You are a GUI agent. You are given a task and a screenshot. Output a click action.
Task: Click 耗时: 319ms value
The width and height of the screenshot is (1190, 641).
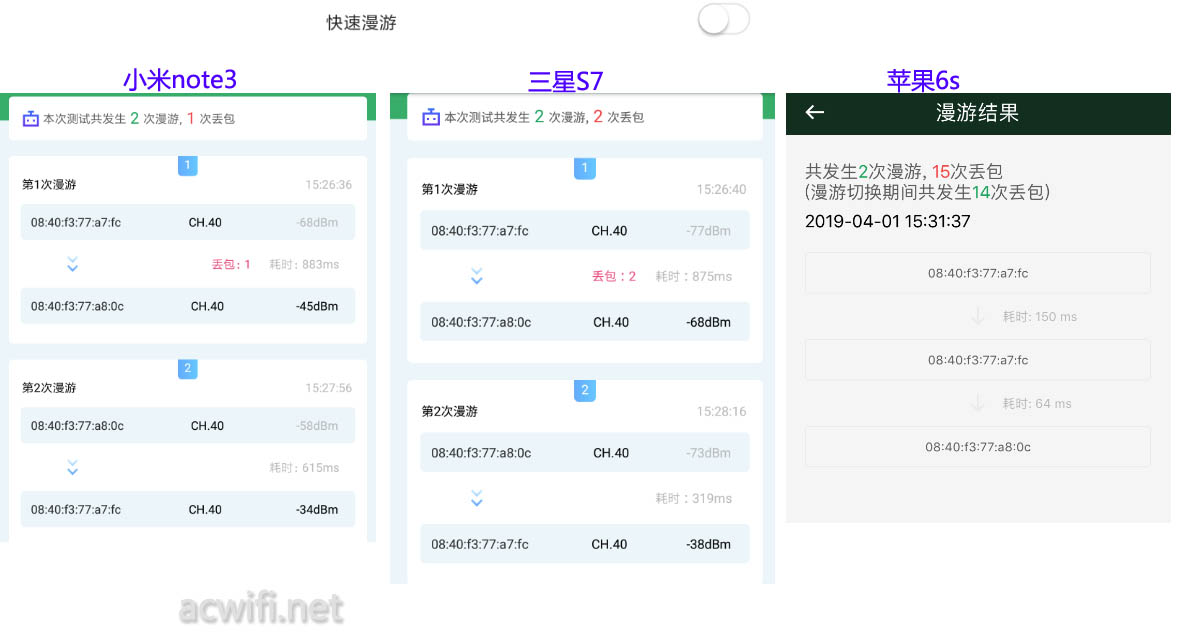694,498
